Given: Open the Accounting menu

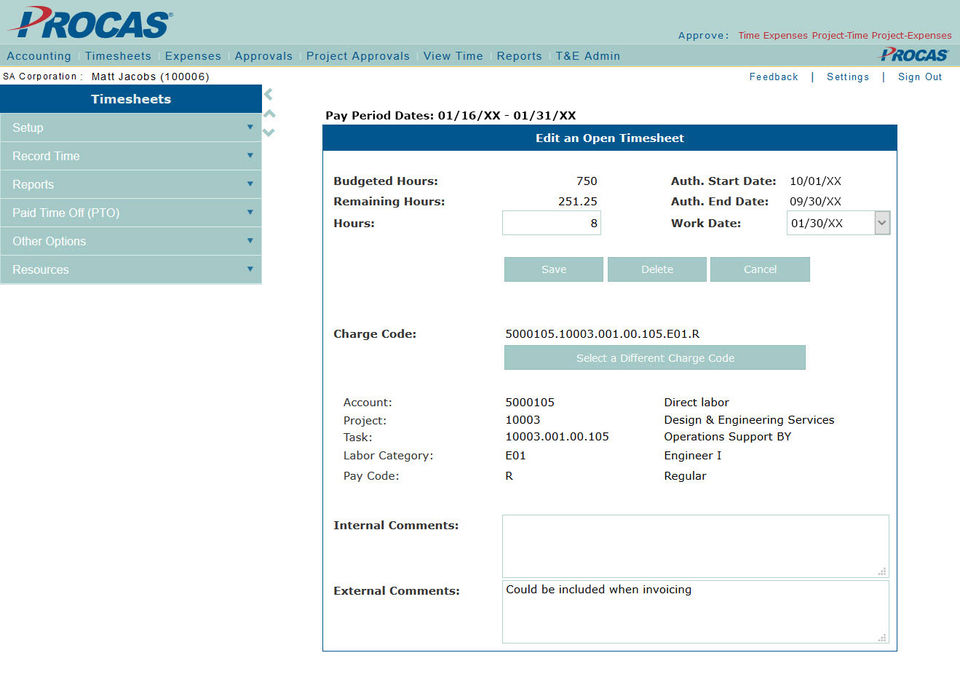Looking at the screenshot, I should click(x=39, y=56).
